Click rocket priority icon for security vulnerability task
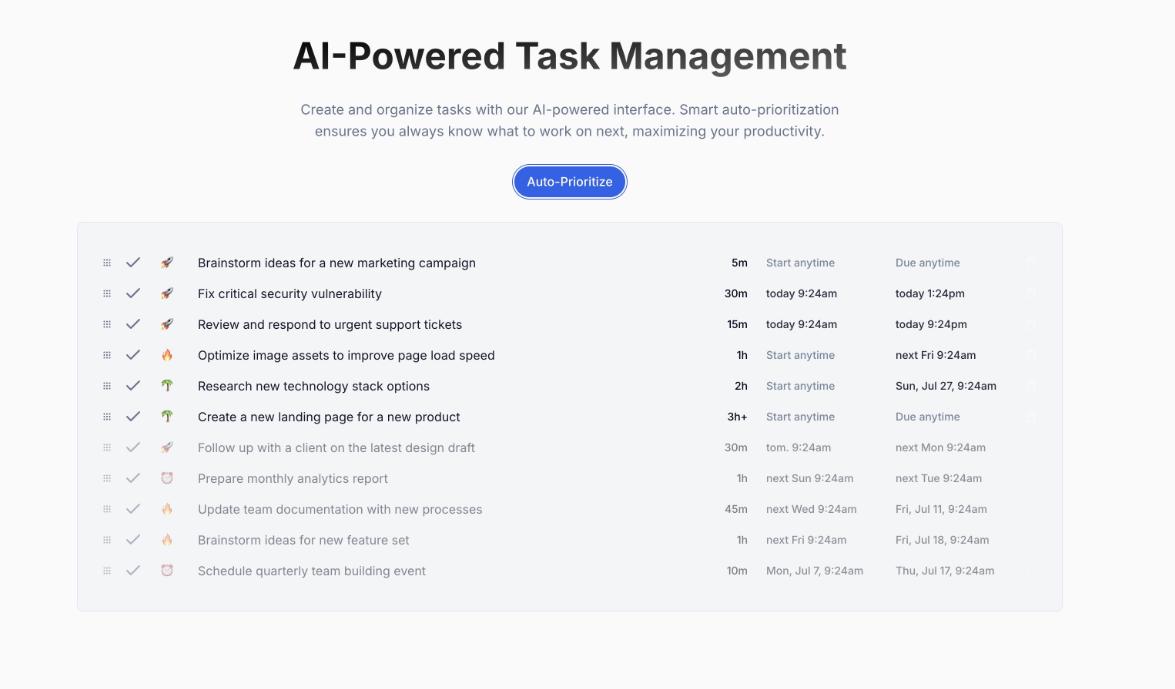Screen dimensions: 1175x689 pyautogui.click(x=167, y=294)
